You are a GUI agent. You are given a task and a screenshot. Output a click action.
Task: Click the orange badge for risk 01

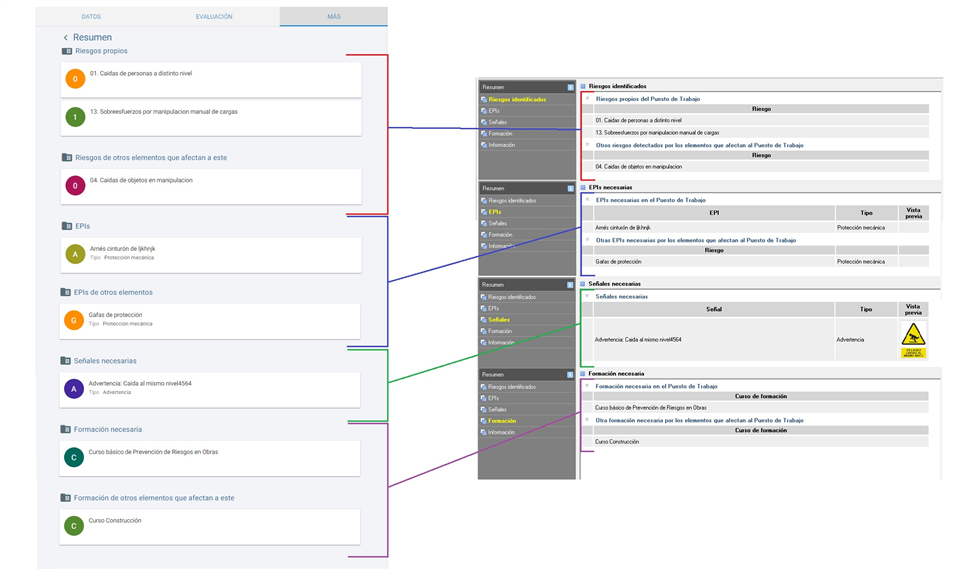point(75,79)
